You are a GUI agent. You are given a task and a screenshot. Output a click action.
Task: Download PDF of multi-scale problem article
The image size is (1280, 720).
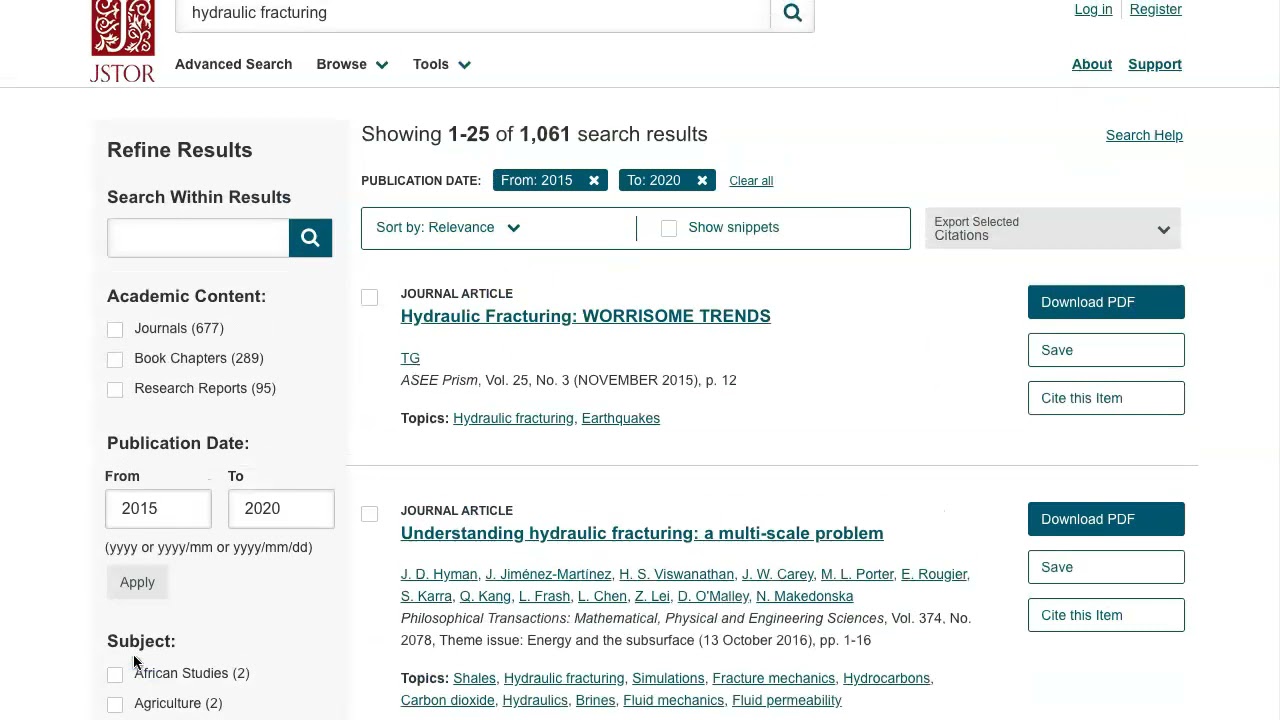pos(1106,519)
